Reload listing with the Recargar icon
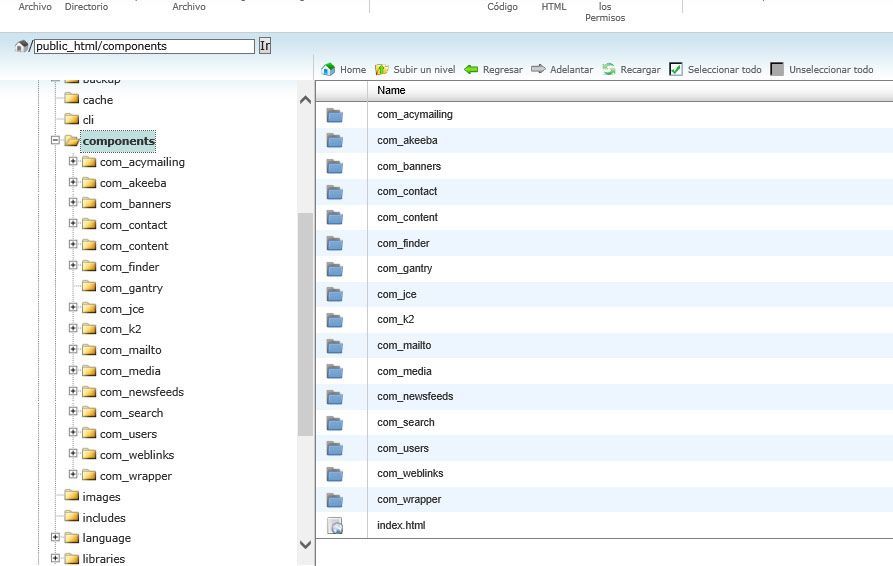 pos(609,69)
